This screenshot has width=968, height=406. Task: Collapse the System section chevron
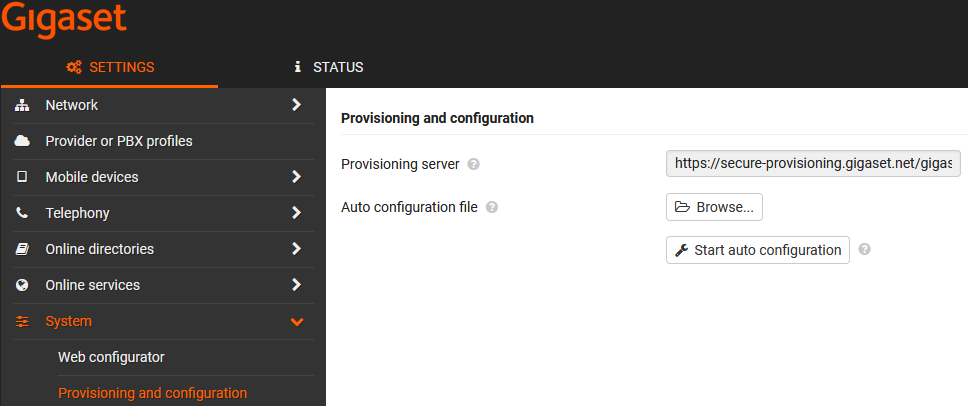(x=296, y=321)
